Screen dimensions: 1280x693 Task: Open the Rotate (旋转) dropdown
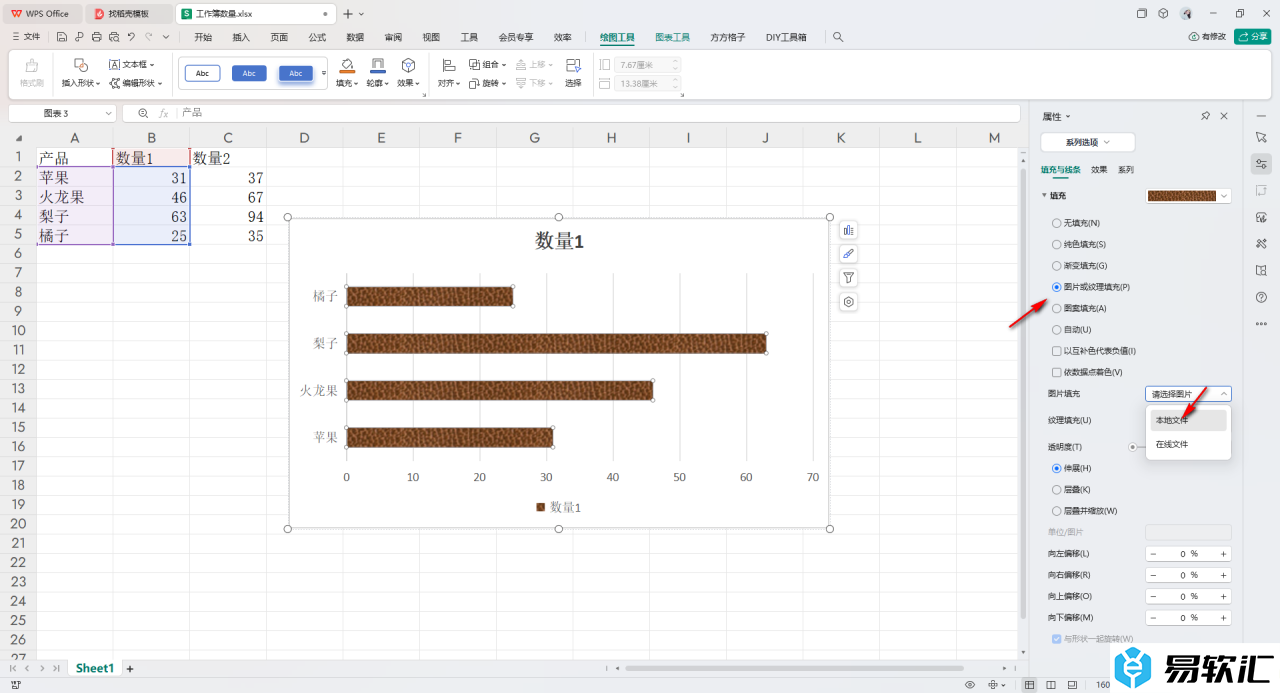point(488,83)
